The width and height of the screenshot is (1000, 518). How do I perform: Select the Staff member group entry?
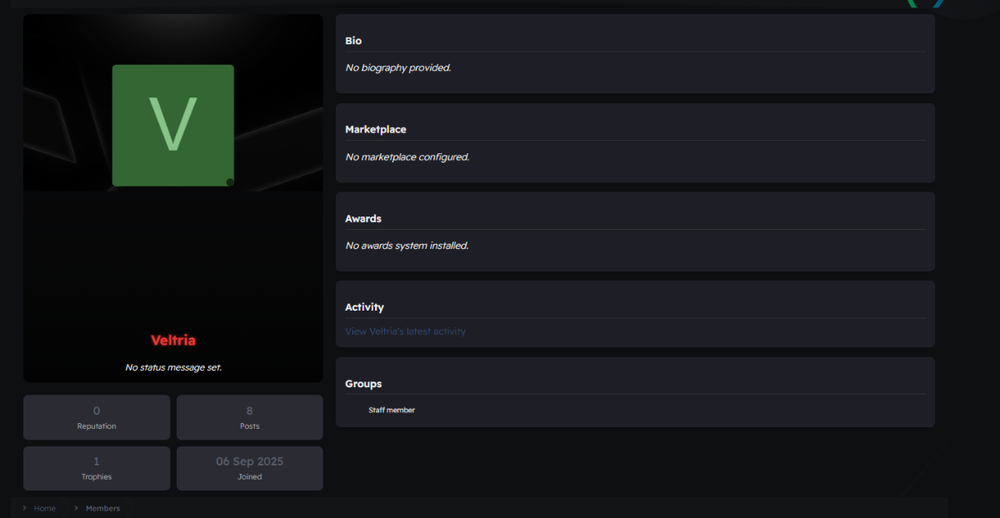391,410
